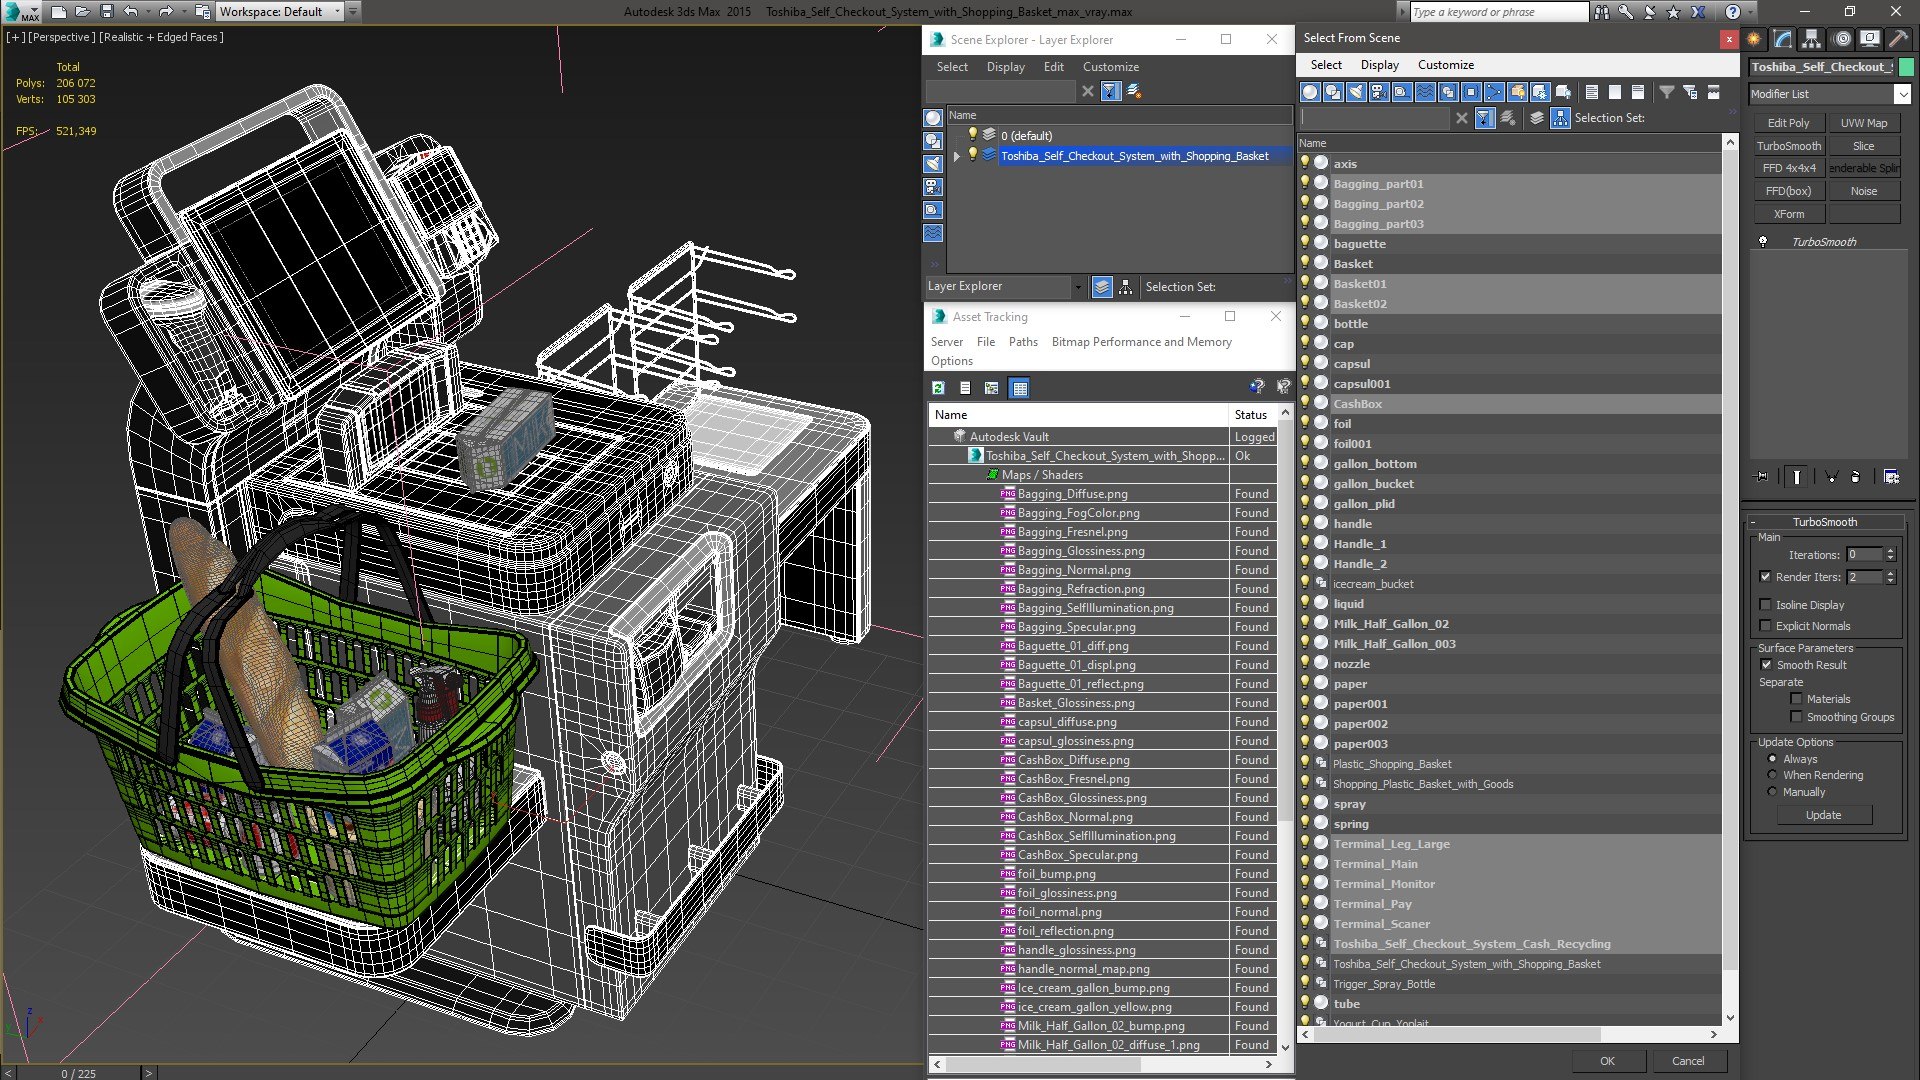Switch Asset Tracking to table view
Screen dimensions: 1920x1080
pyautogui.click(x=1019, y=388)
